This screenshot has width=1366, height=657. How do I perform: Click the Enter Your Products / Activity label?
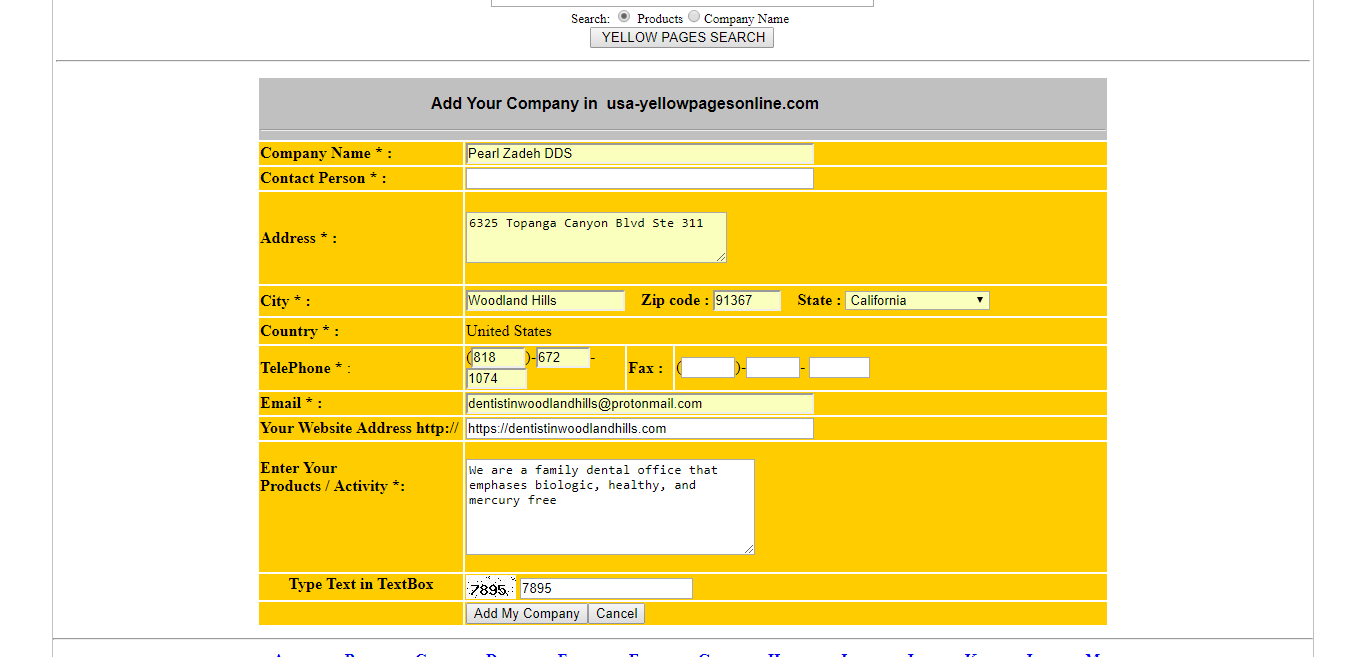(332, 477)
